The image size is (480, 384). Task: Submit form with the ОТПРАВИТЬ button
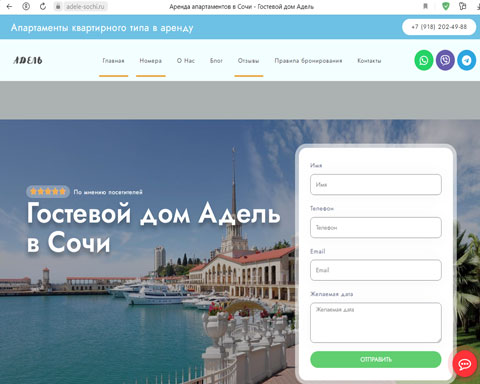[x=376, y=359]
